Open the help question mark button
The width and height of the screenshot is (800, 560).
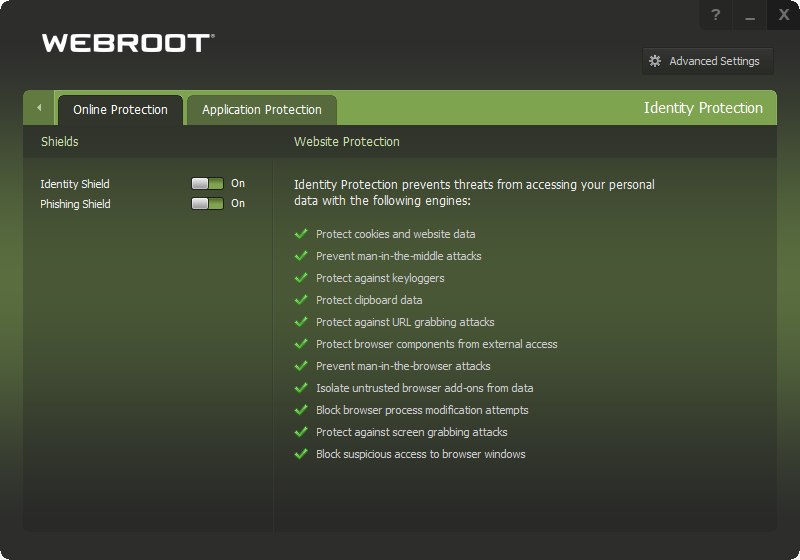tap(716, 15)
